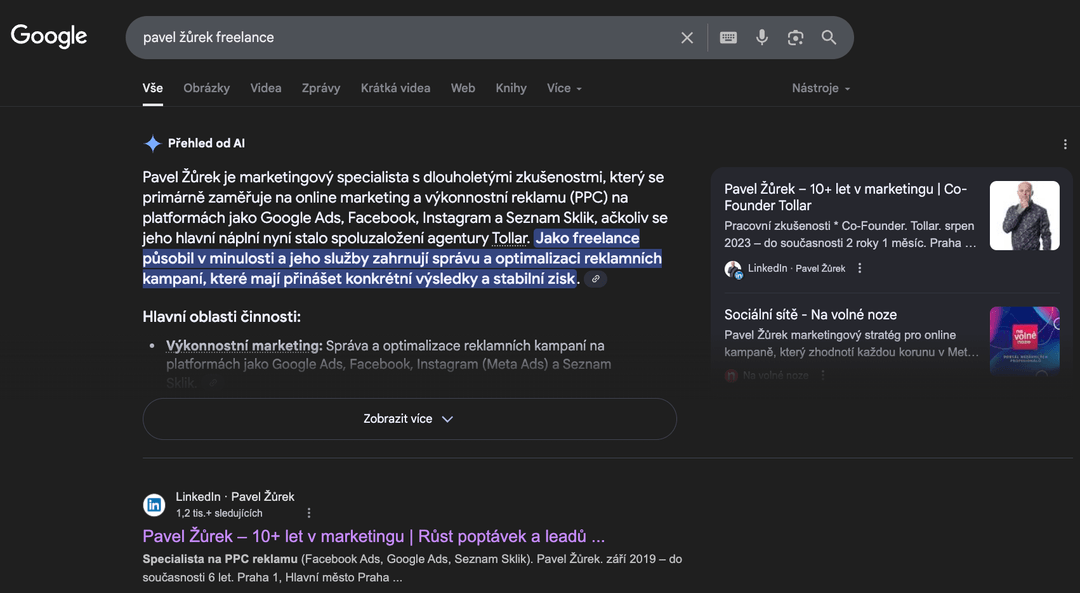Image resolution: width=1080 pixels, height=593 pixels.
Task: Open AI overview three-dot options menu
Action: click(x=1065, y=144)
